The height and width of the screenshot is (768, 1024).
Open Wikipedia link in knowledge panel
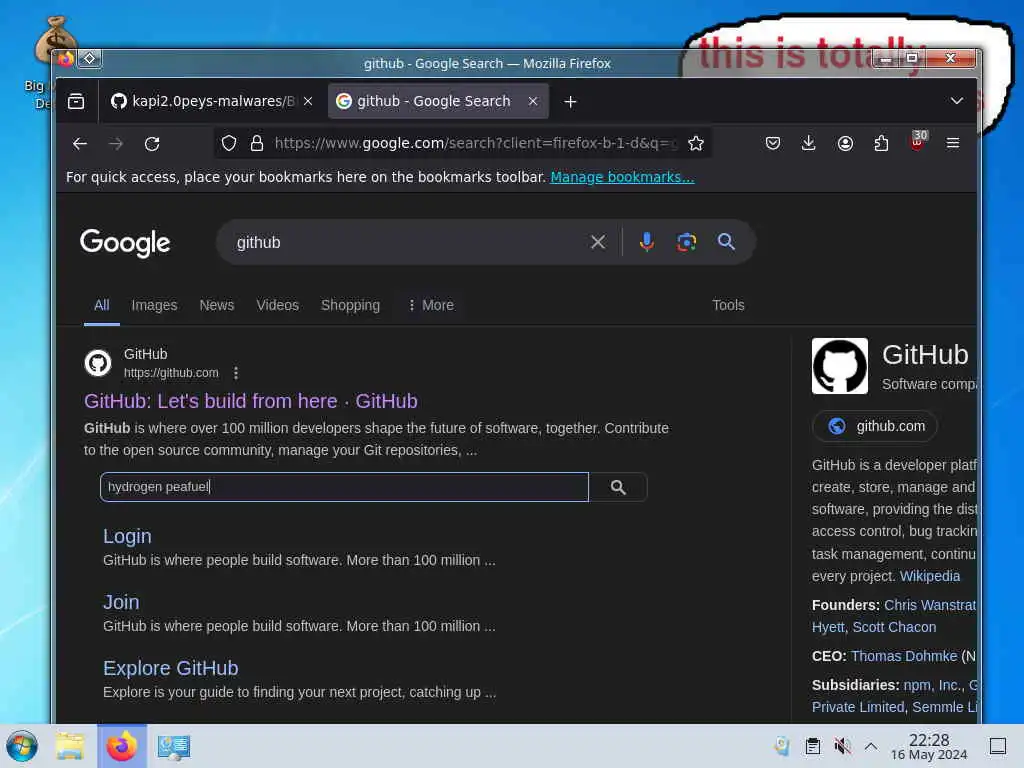(x=929, y=576)
